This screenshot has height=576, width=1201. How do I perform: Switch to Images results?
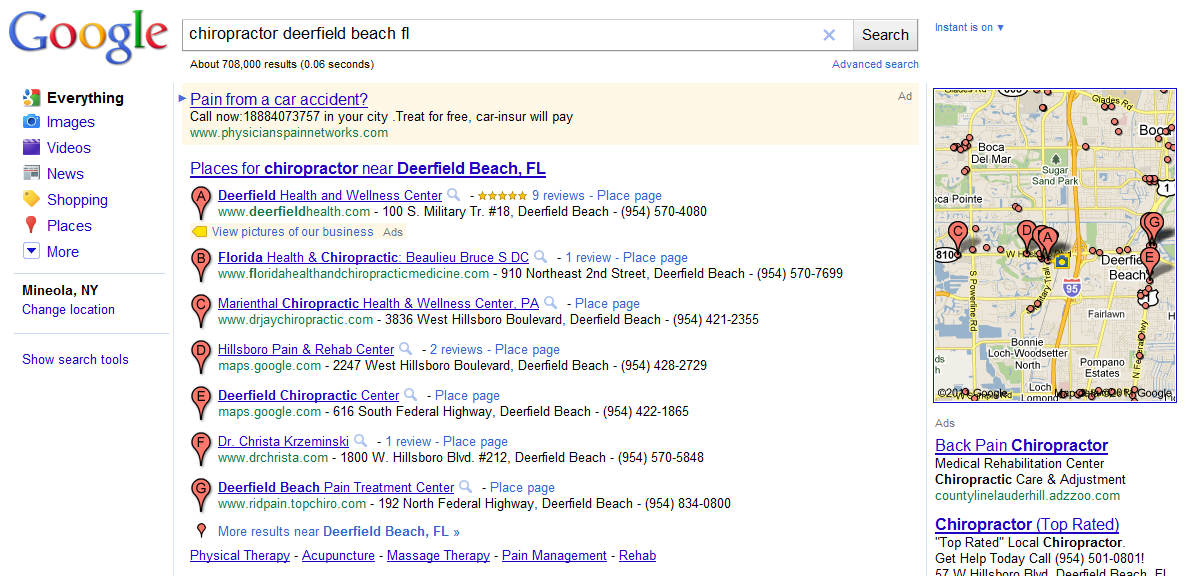[71, 122]
